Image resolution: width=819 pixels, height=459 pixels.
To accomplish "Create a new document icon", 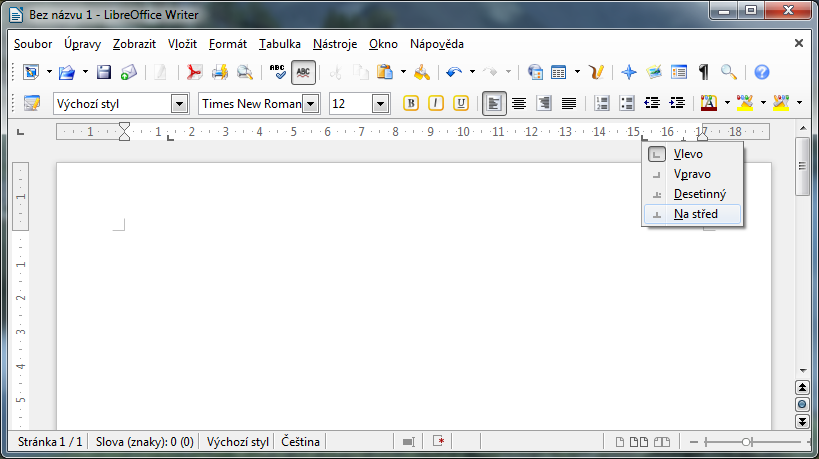I will pyautogui.click(x=31, y=72).
